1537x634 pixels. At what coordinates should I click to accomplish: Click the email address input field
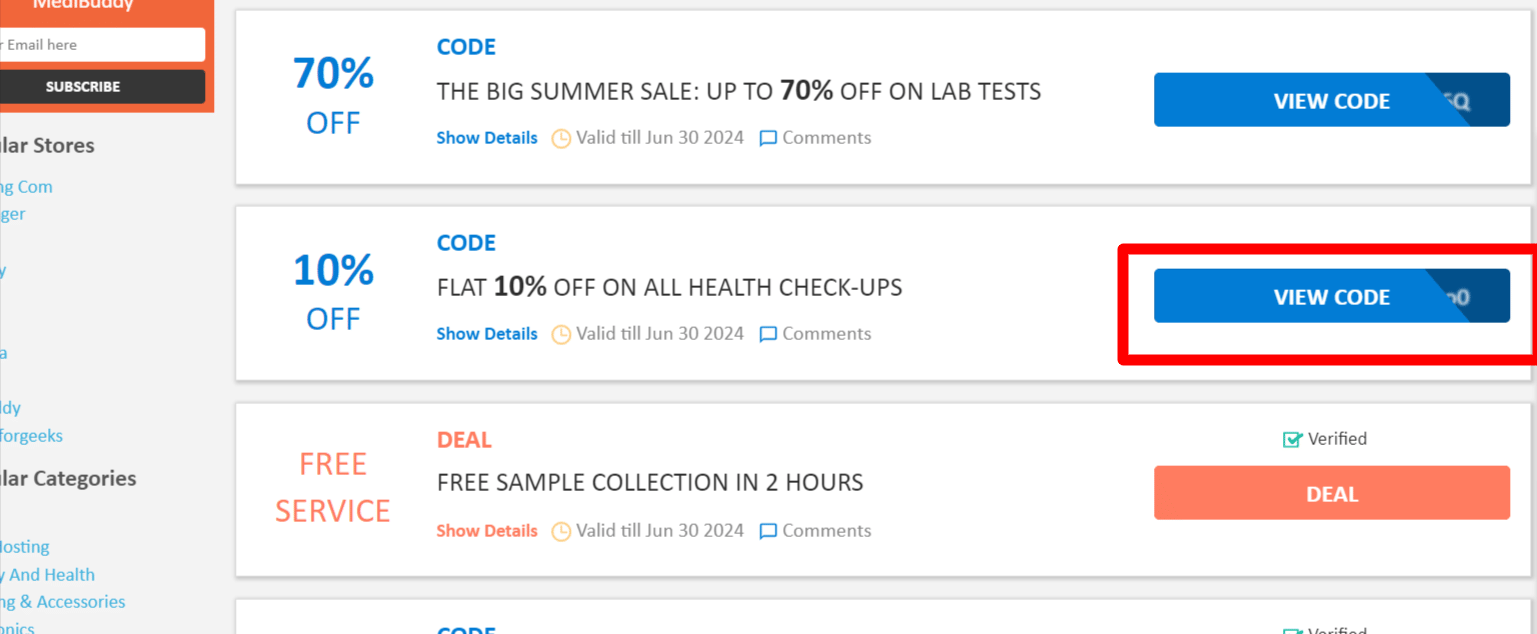(x=100, y=44)
